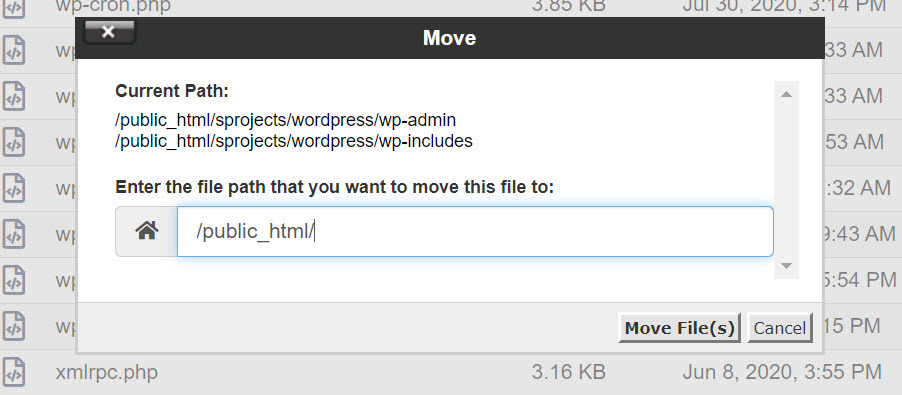
Task: Click the file icon in the 15 PM row
Action: point(14,326)
